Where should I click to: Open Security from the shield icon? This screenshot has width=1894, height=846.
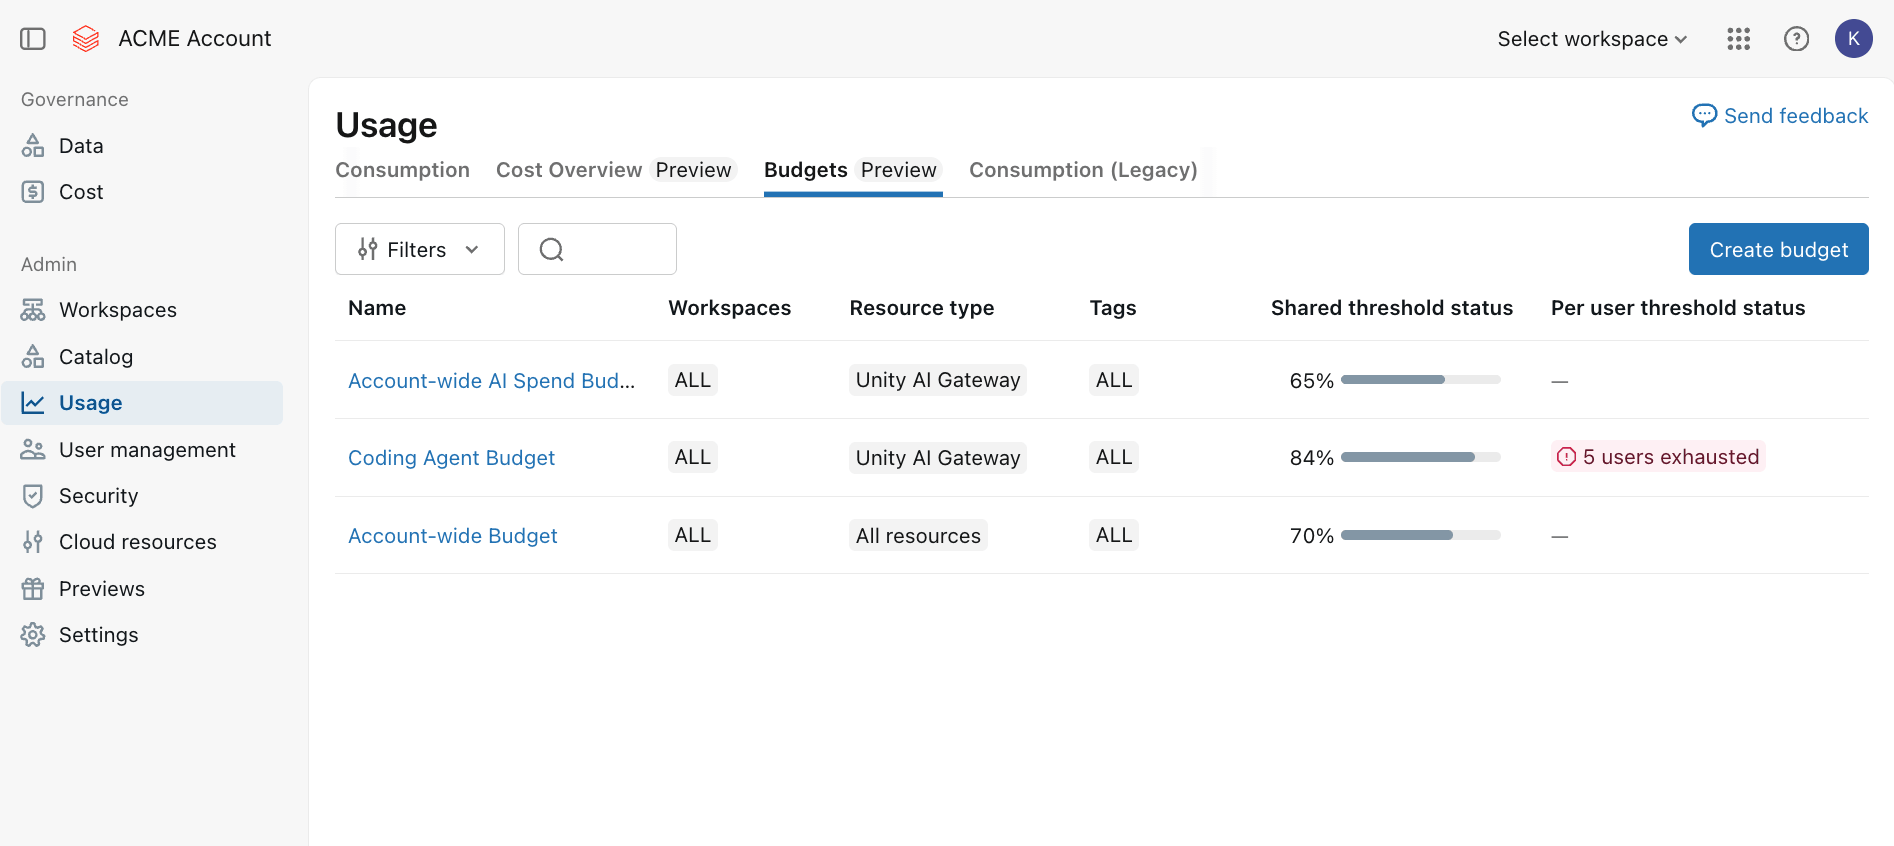point(33,496)
